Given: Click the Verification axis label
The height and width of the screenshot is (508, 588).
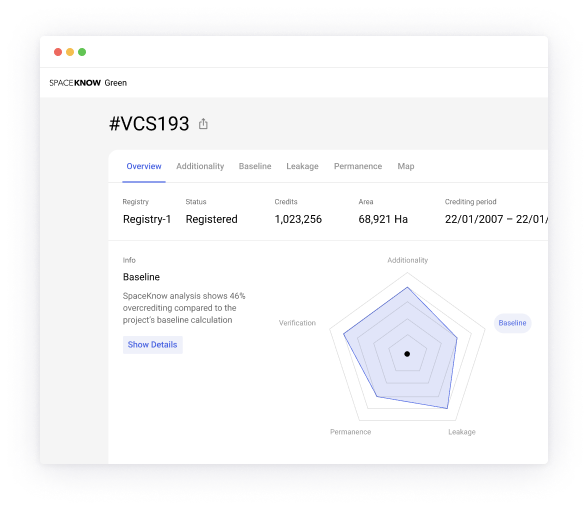Looking at the screenshot, I should point(297,323).
